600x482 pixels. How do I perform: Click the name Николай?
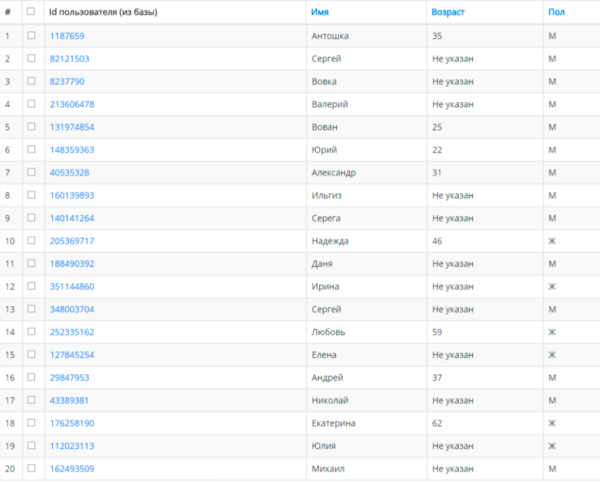pos(330,400)
